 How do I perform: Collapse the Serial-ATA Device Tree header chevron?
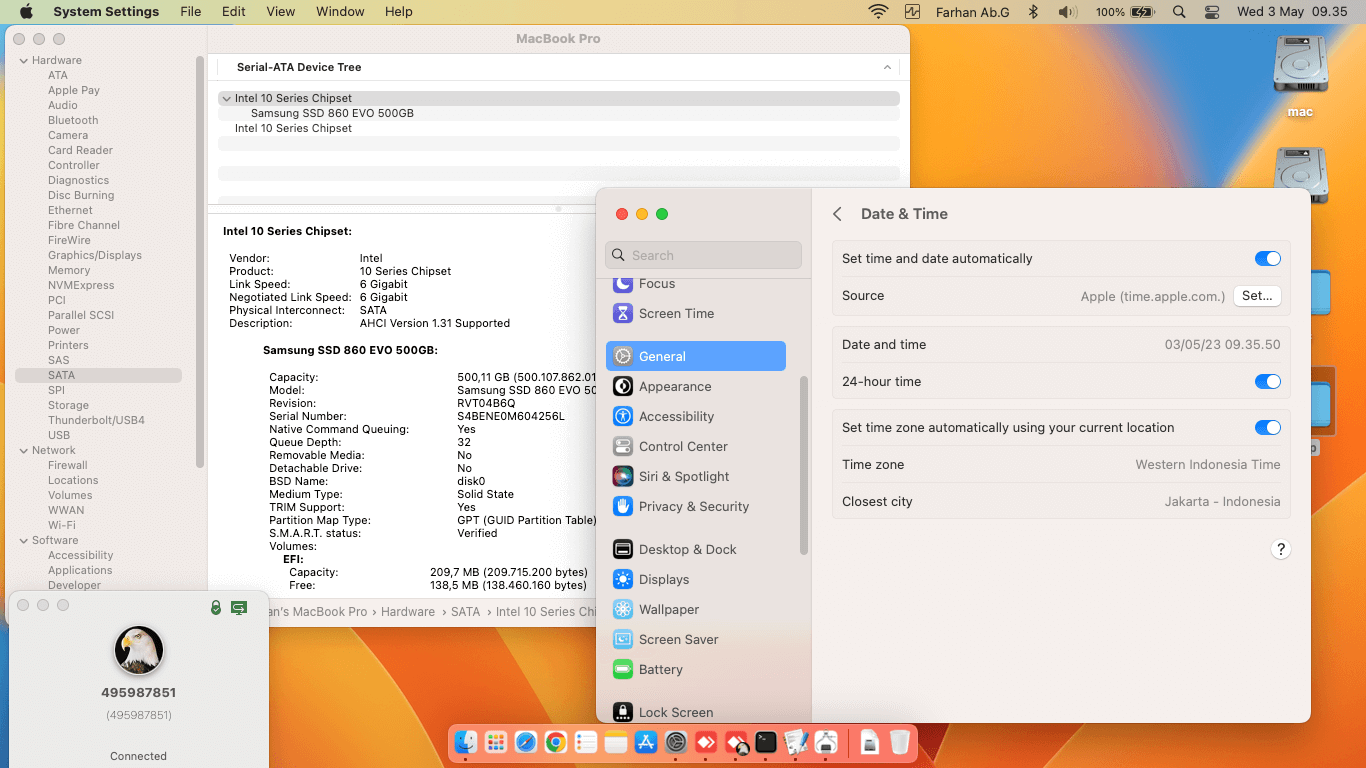point(887,67)
